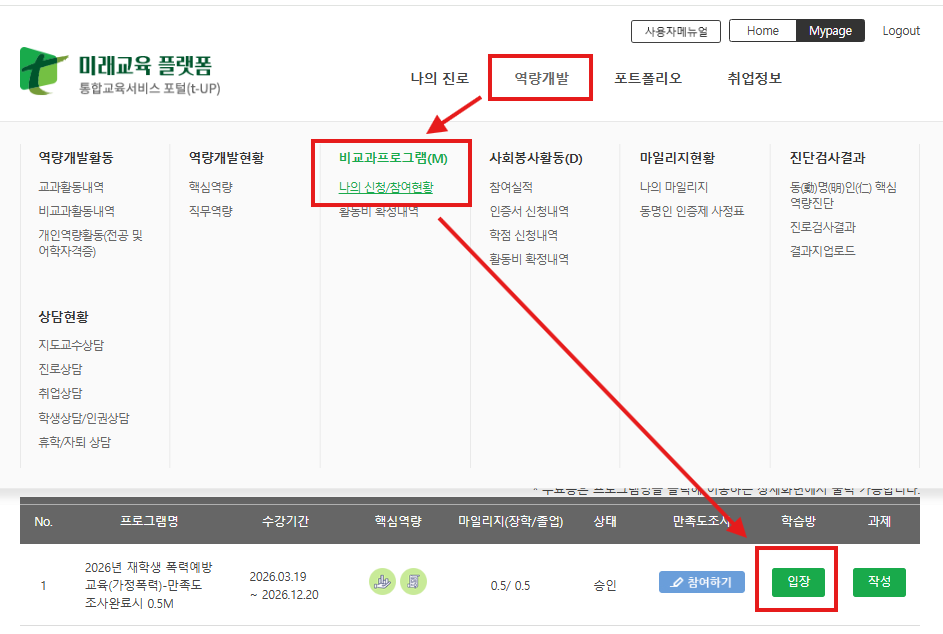Click the Logout link
Screen dimensions: 943x634
(900, 31)
